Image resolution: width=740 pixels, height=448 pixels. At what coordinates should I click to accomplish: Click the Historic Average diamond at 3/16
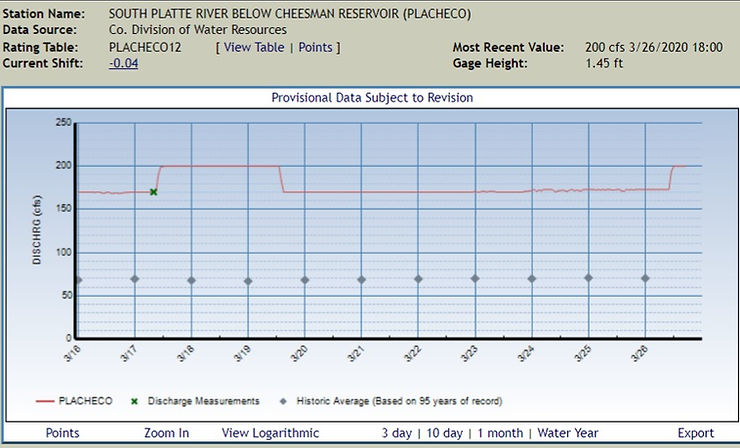78,280
